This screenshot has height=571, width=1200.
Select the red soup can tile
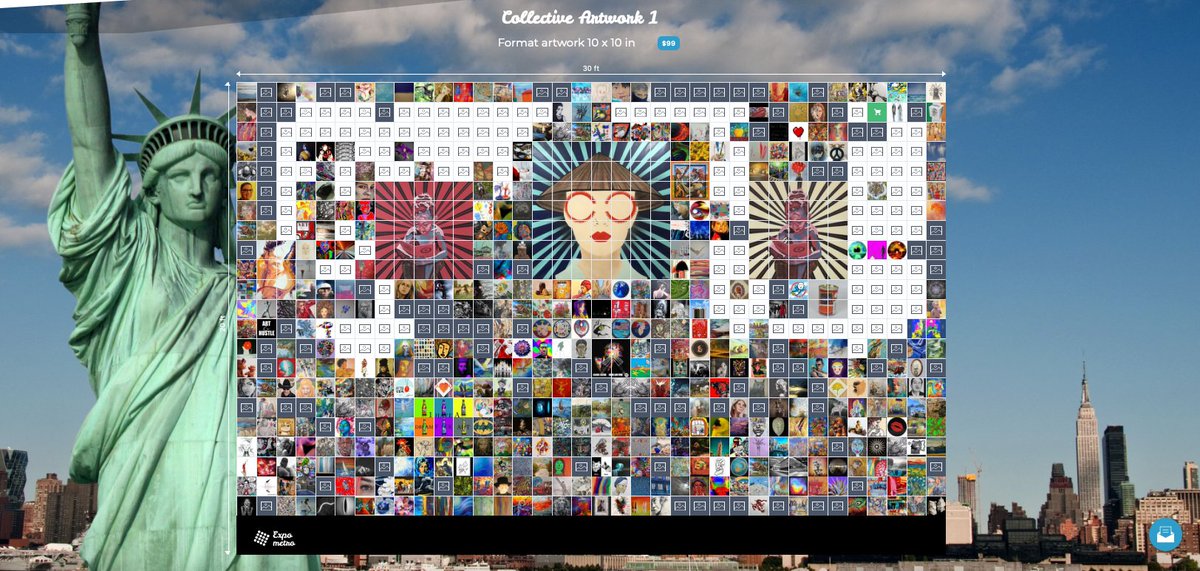828,299
